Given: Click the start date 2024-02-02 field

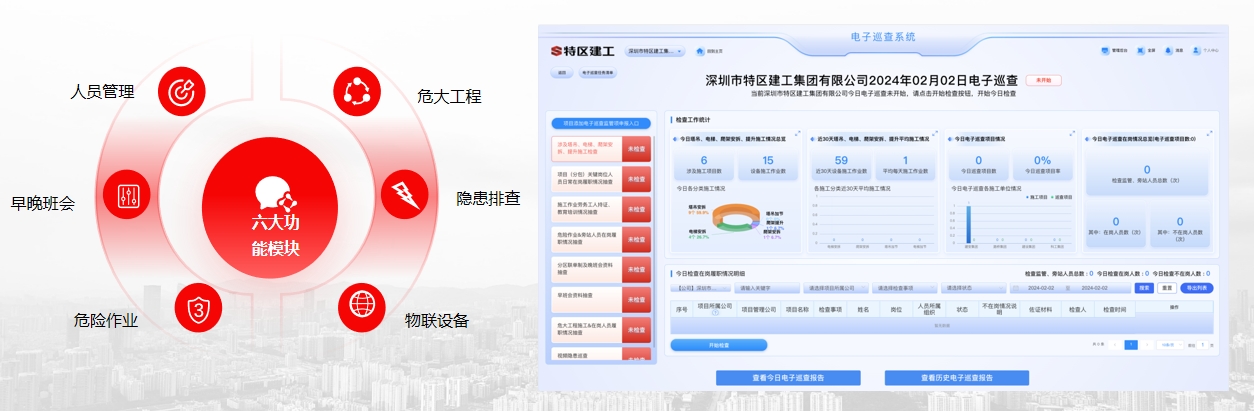Looking at the screenshot, I should click(1041, 288).
